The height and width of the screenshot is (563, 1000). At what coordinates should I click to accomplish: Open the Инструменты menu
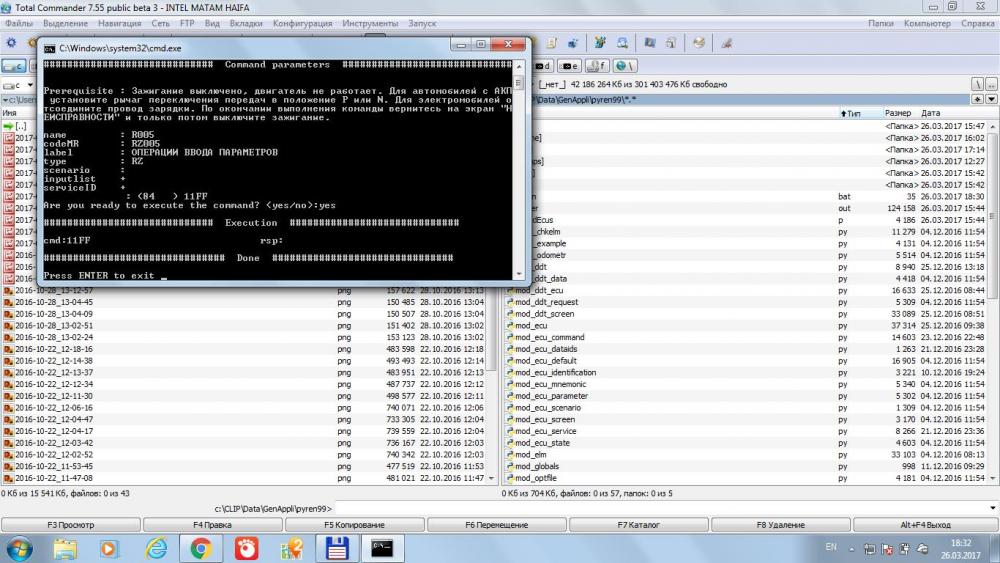pyautogui.click(x=370, y=23)
